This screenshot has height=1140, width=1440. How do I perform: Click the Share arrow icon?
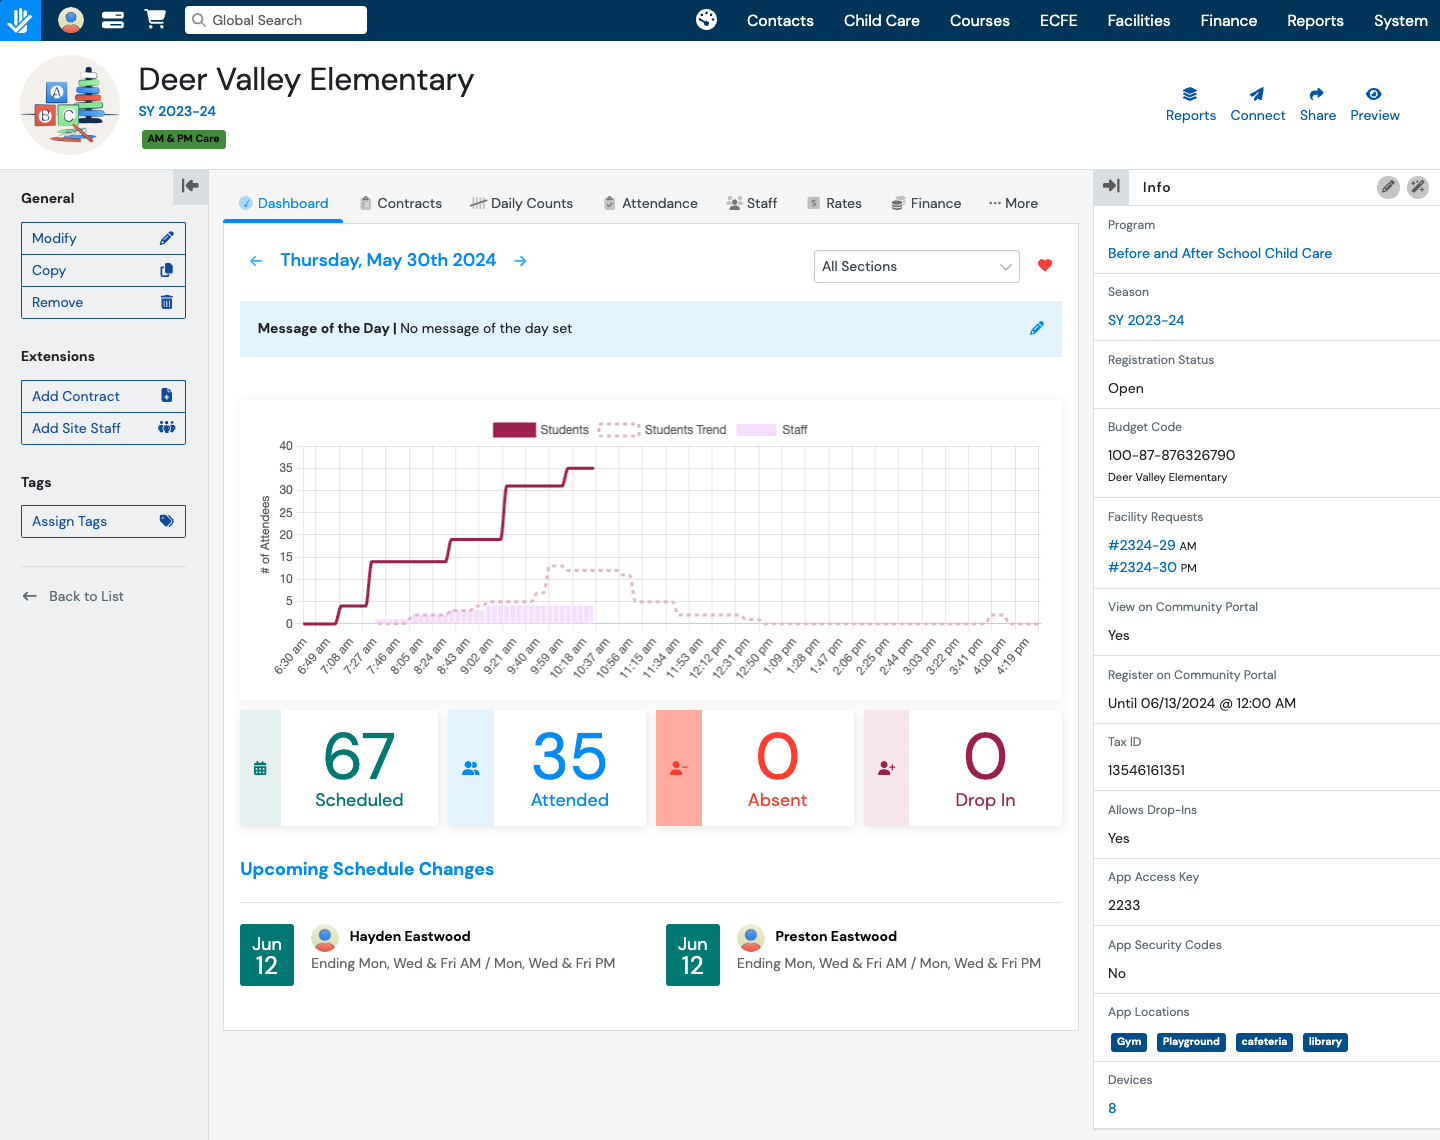pos(1317,94)
